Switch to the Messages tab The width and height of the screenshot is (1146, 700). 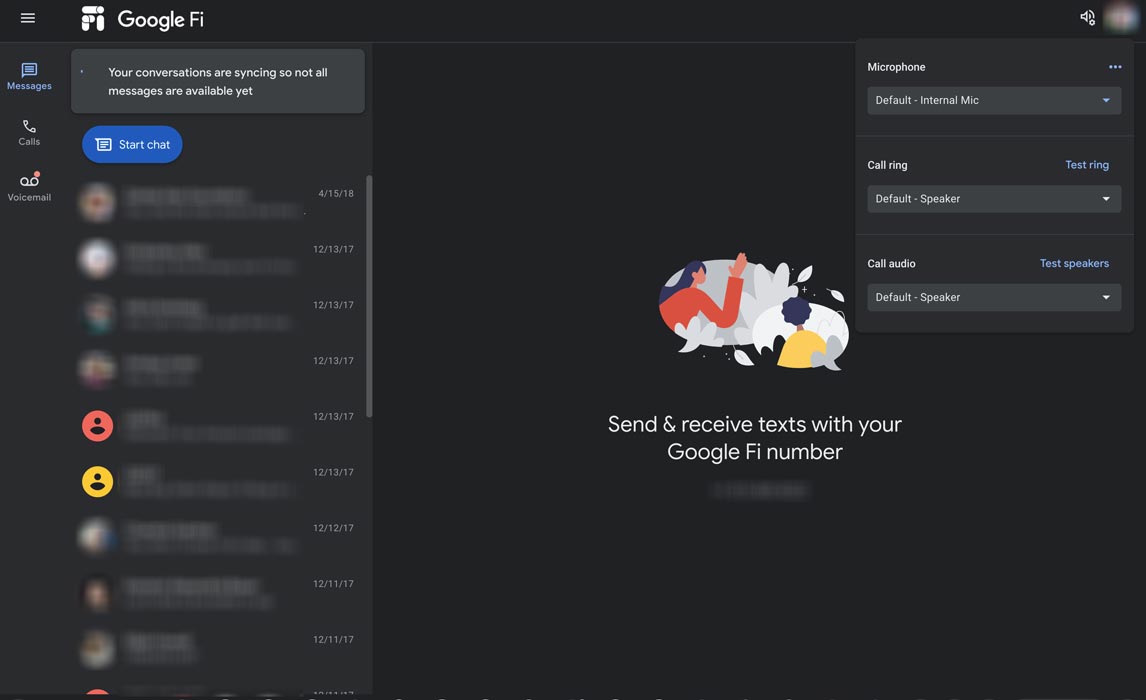pyautogui.click(x=29, y=77)
